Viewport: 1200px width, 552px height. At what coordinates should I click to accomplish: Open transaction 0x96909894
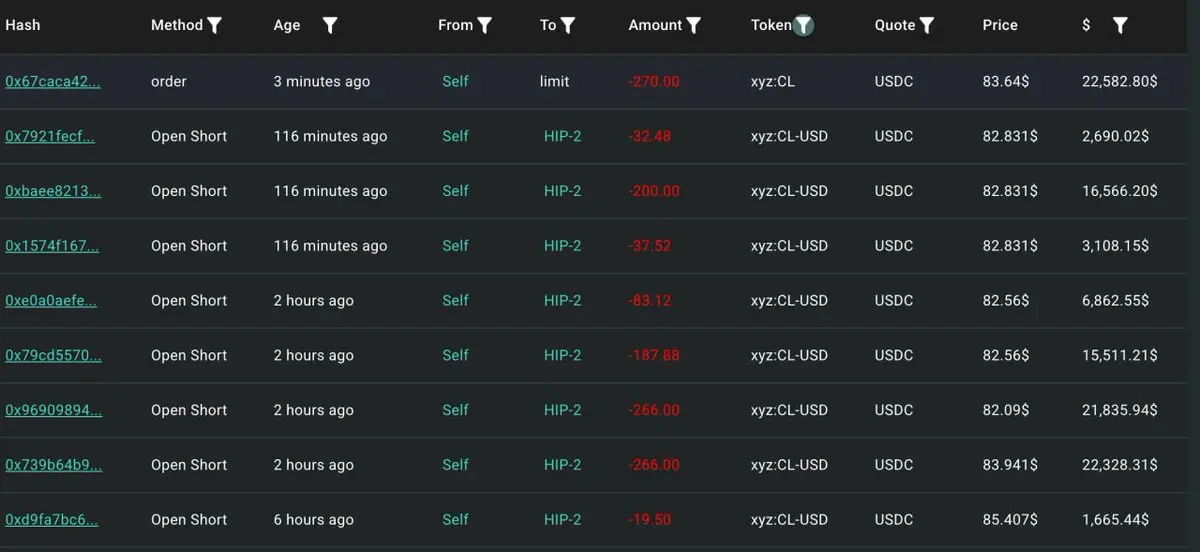53,410
